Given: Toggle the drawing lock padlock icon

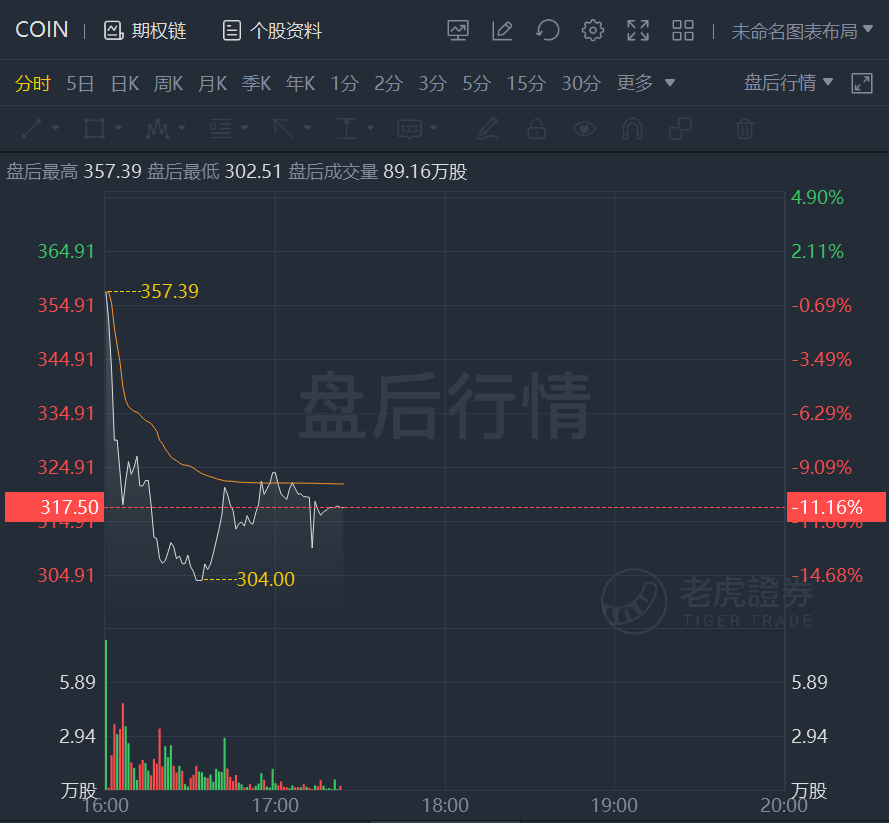Looking at the screenshot, I should [x=536, y=129].
